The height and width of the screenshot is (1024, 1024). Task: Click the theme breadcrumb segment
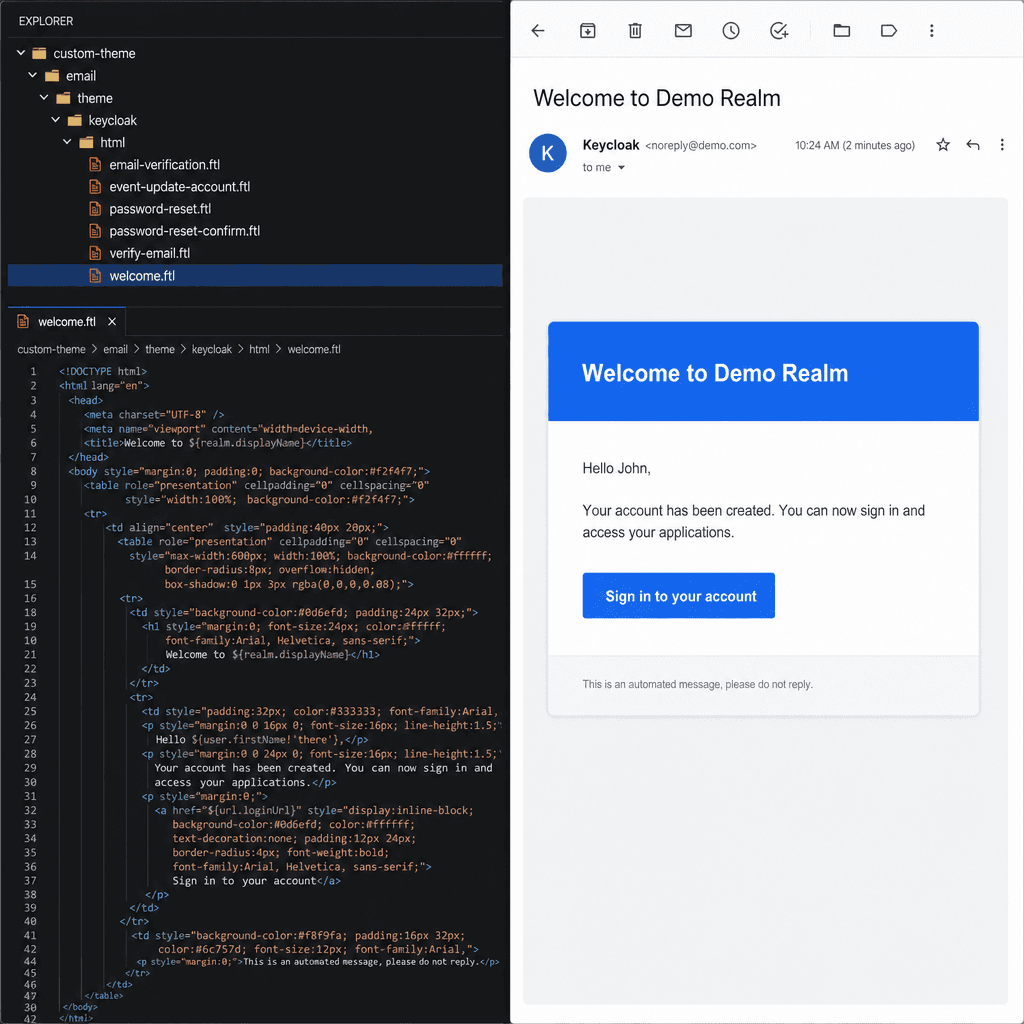[160, 349]
